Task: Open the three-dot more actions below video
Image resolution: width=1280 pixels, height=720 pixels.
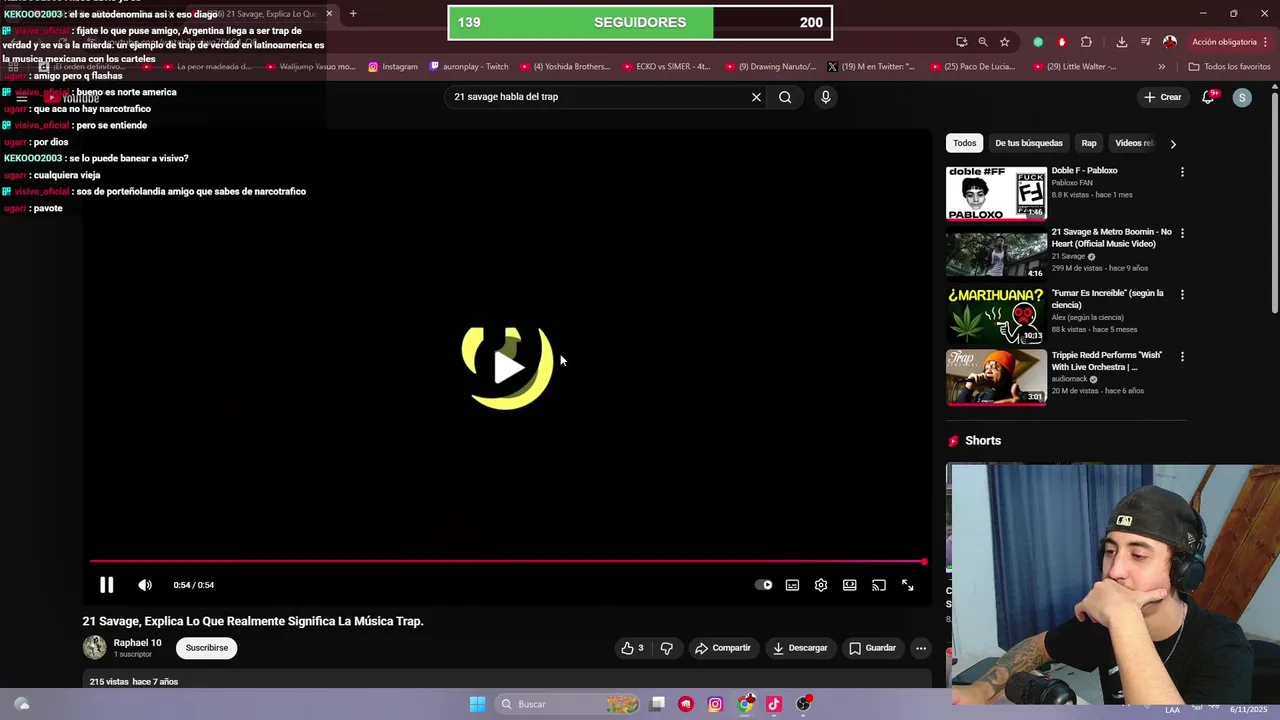Action: (x=921, y=648)
